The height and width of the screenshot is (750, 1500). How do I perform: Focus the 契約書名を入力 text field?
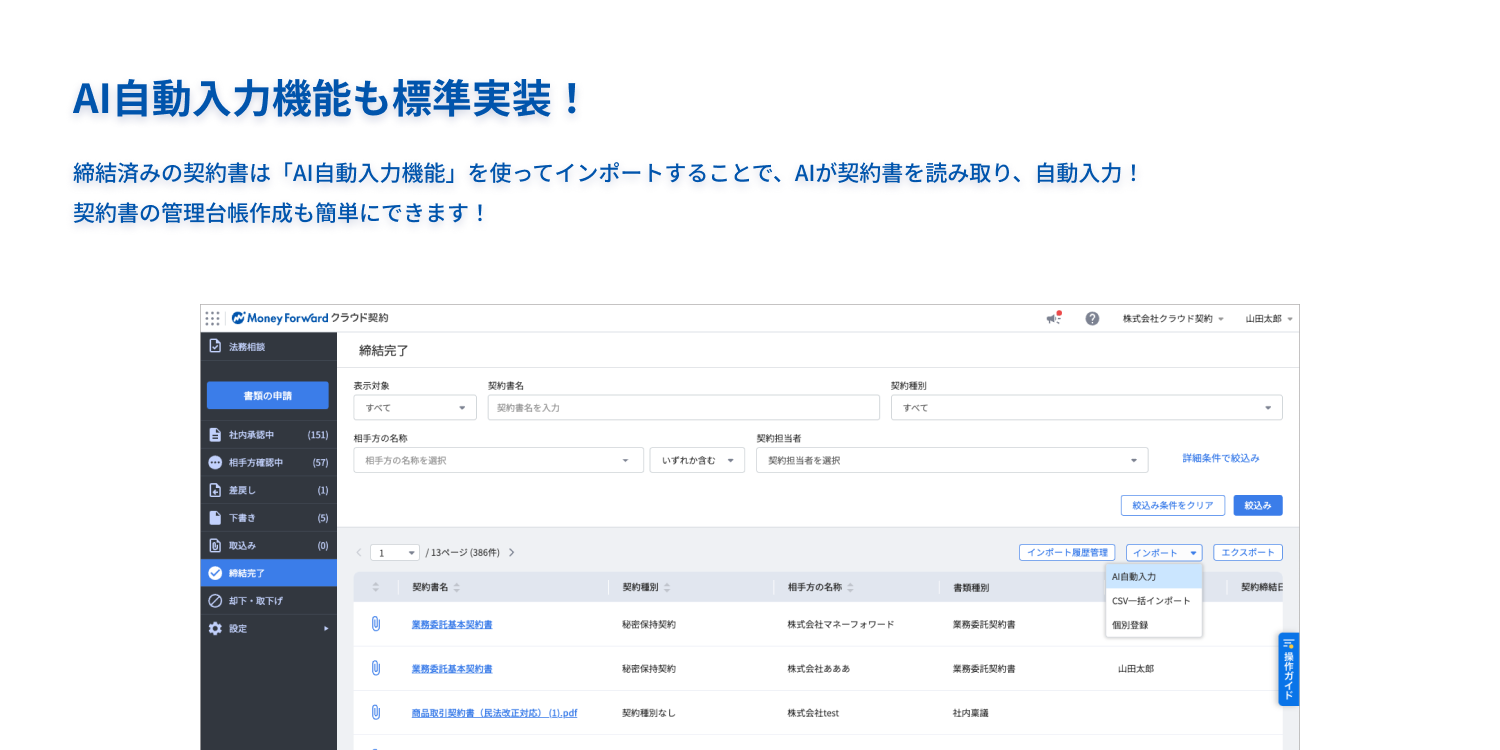pos(684,407)
